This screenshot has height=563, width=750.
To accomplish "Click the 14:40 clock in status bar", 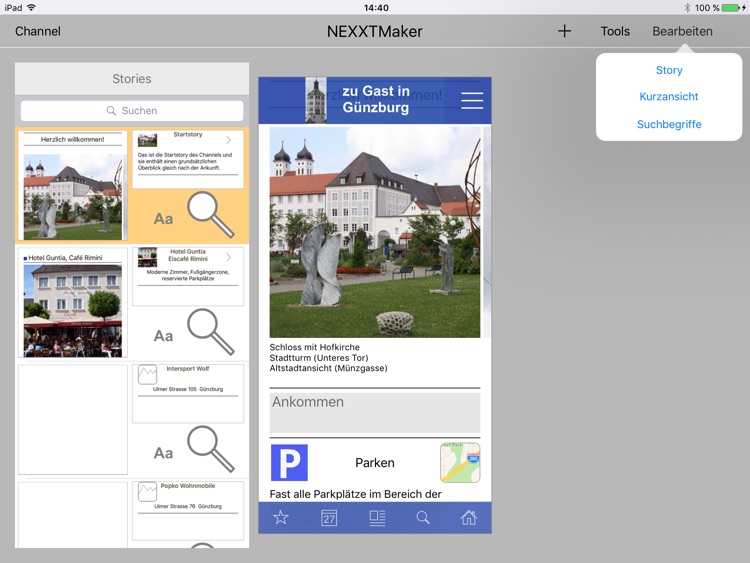I will (x=376, y=8).
